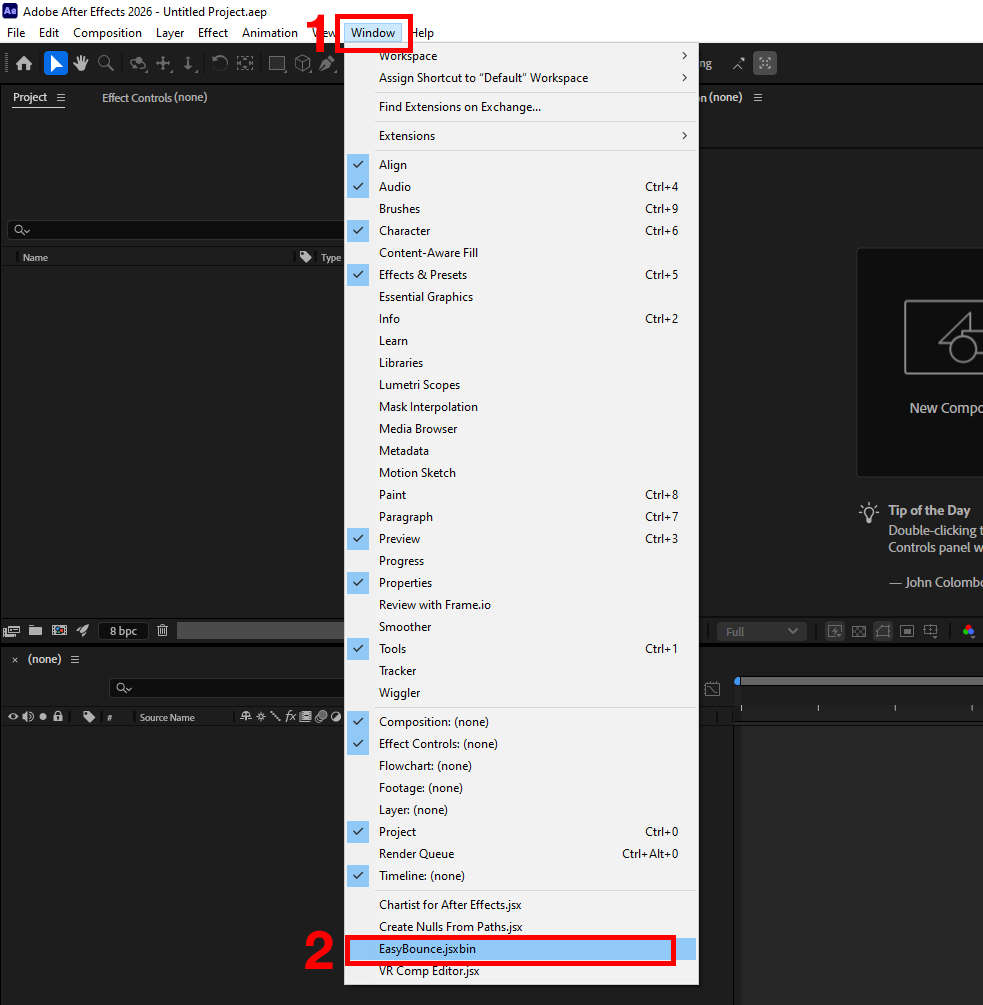
Task: Open Render Queue from Window menu
Action: click(x=521, y=854)
